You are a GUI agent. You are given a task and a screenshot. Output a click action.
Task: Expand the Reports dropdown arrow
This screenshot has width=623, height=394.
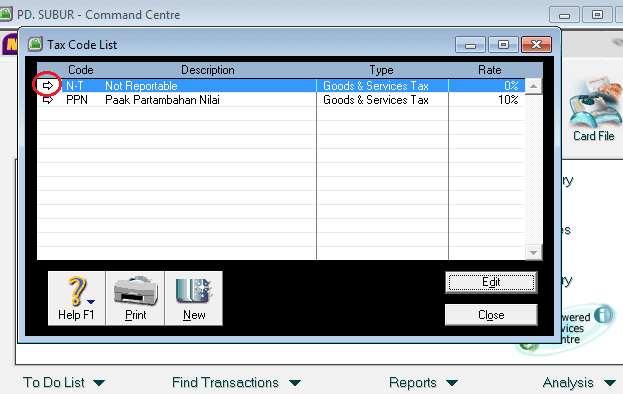(452, 383)
